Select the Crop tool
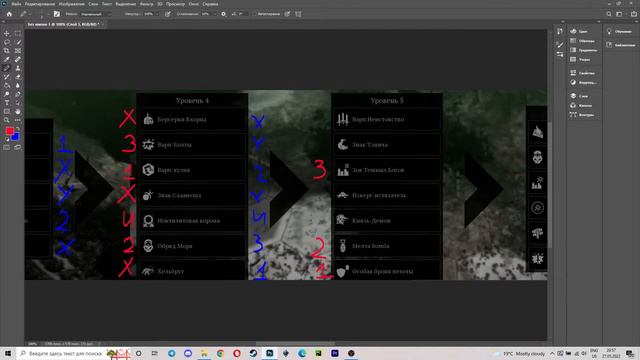The height and width of the screenshot is (360, 640). pyautogui.click(x=7, y=51)
